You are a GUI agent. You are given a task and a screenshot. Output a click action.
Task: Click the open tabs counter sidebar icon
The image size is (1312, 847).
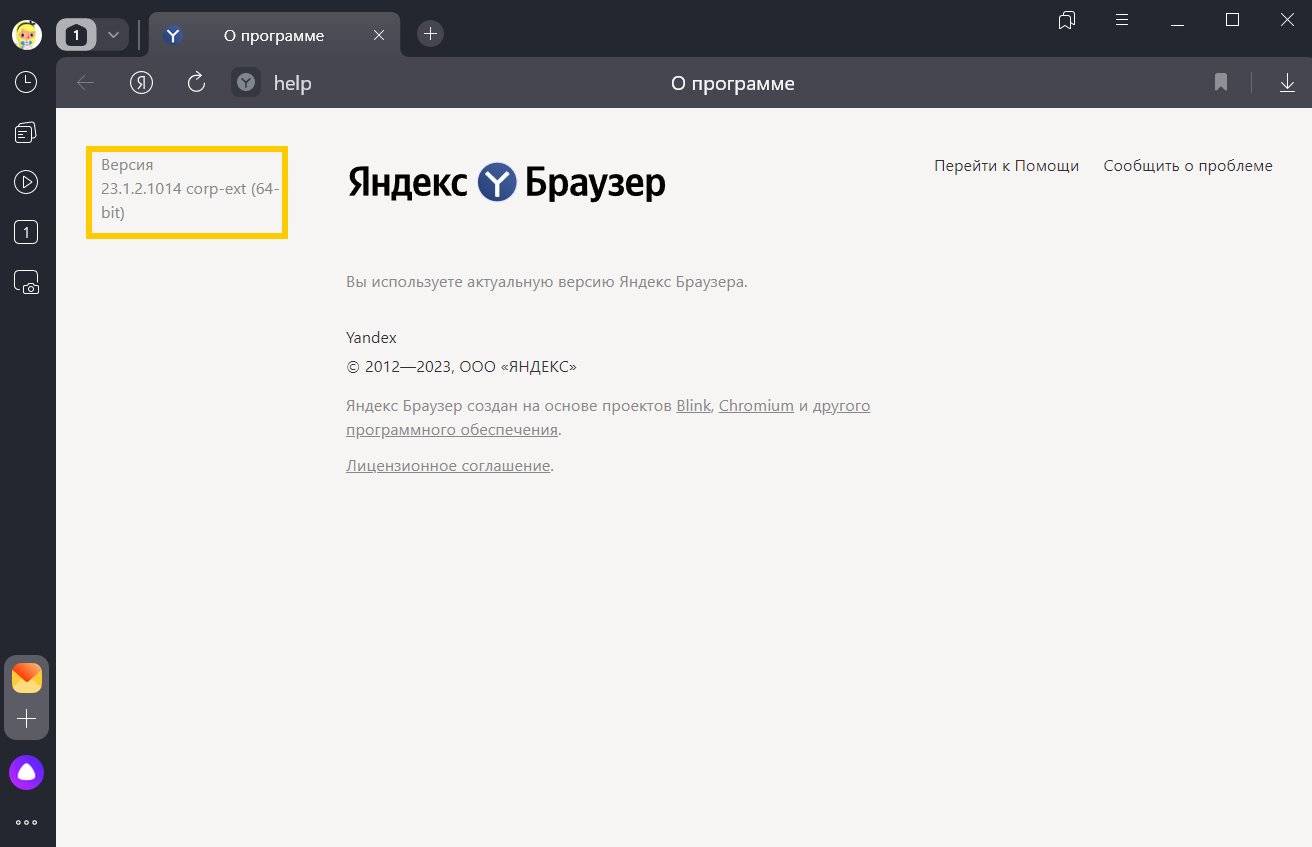coord(26,233)
